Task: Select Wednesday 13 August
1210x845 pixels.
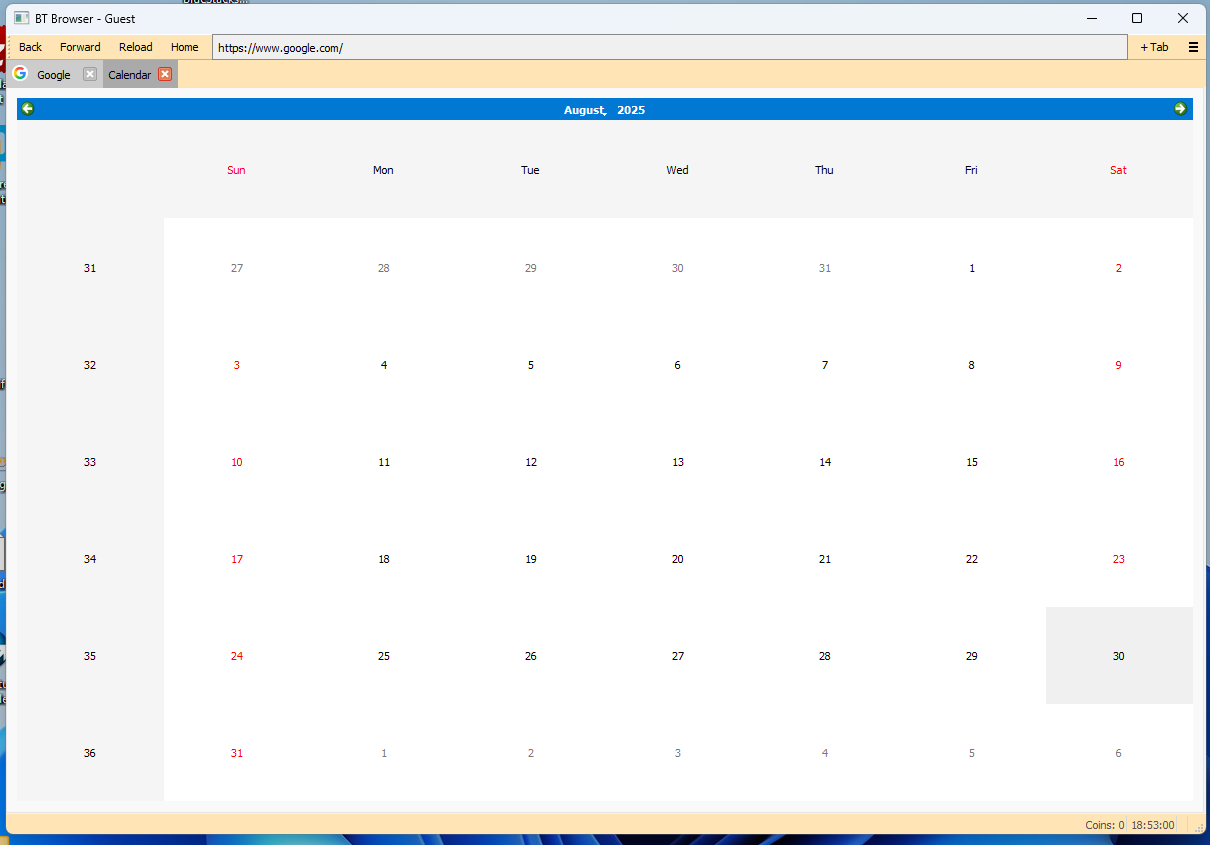Action: point(678,462)
